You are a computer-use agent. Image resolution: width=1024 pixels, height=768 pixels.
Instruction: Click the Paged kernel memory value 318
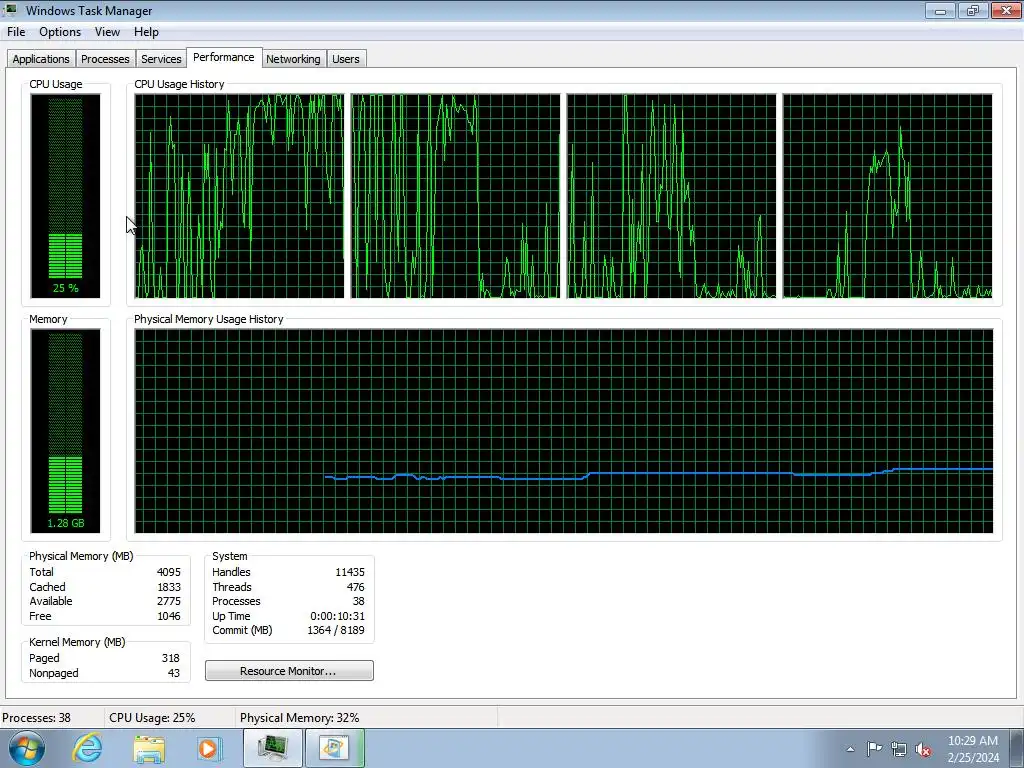(170, 658)
